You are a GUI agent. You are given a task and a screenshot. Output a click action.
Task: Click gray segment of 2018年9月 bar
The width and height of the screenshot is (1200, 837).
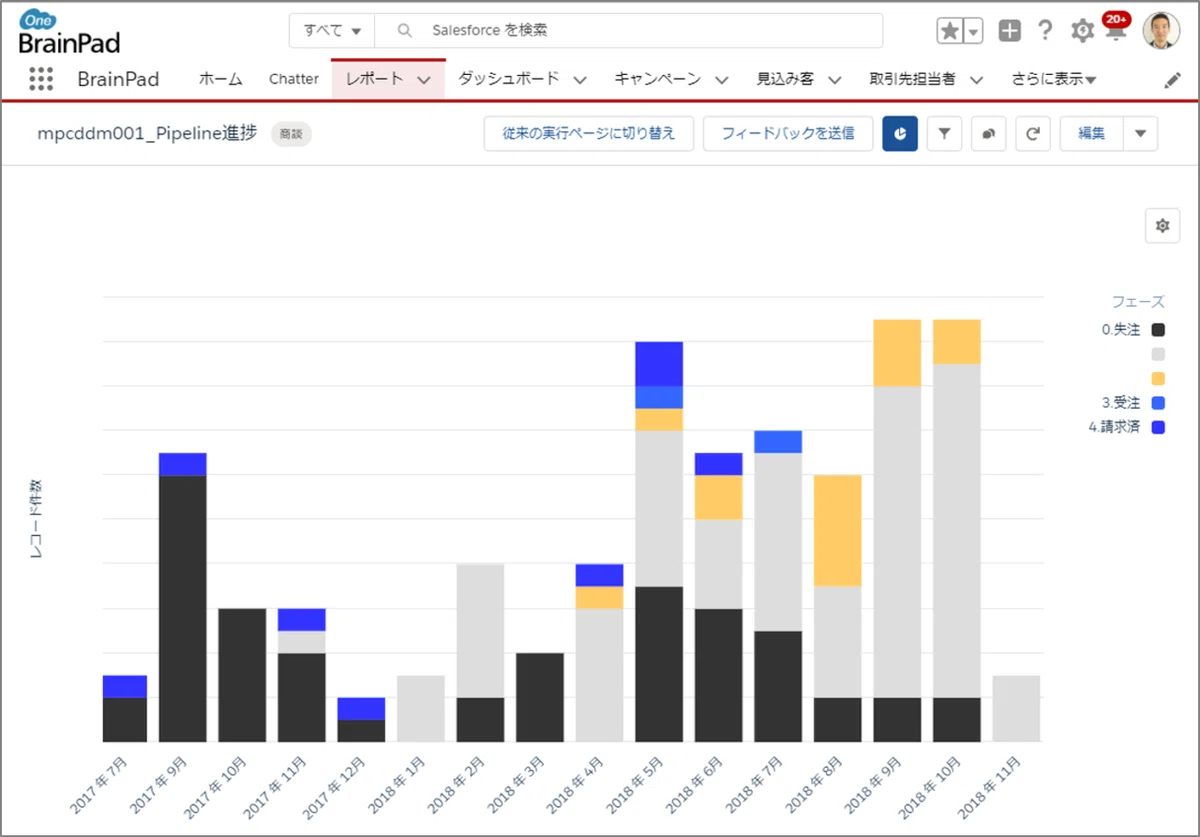click(x=897, y=542)
